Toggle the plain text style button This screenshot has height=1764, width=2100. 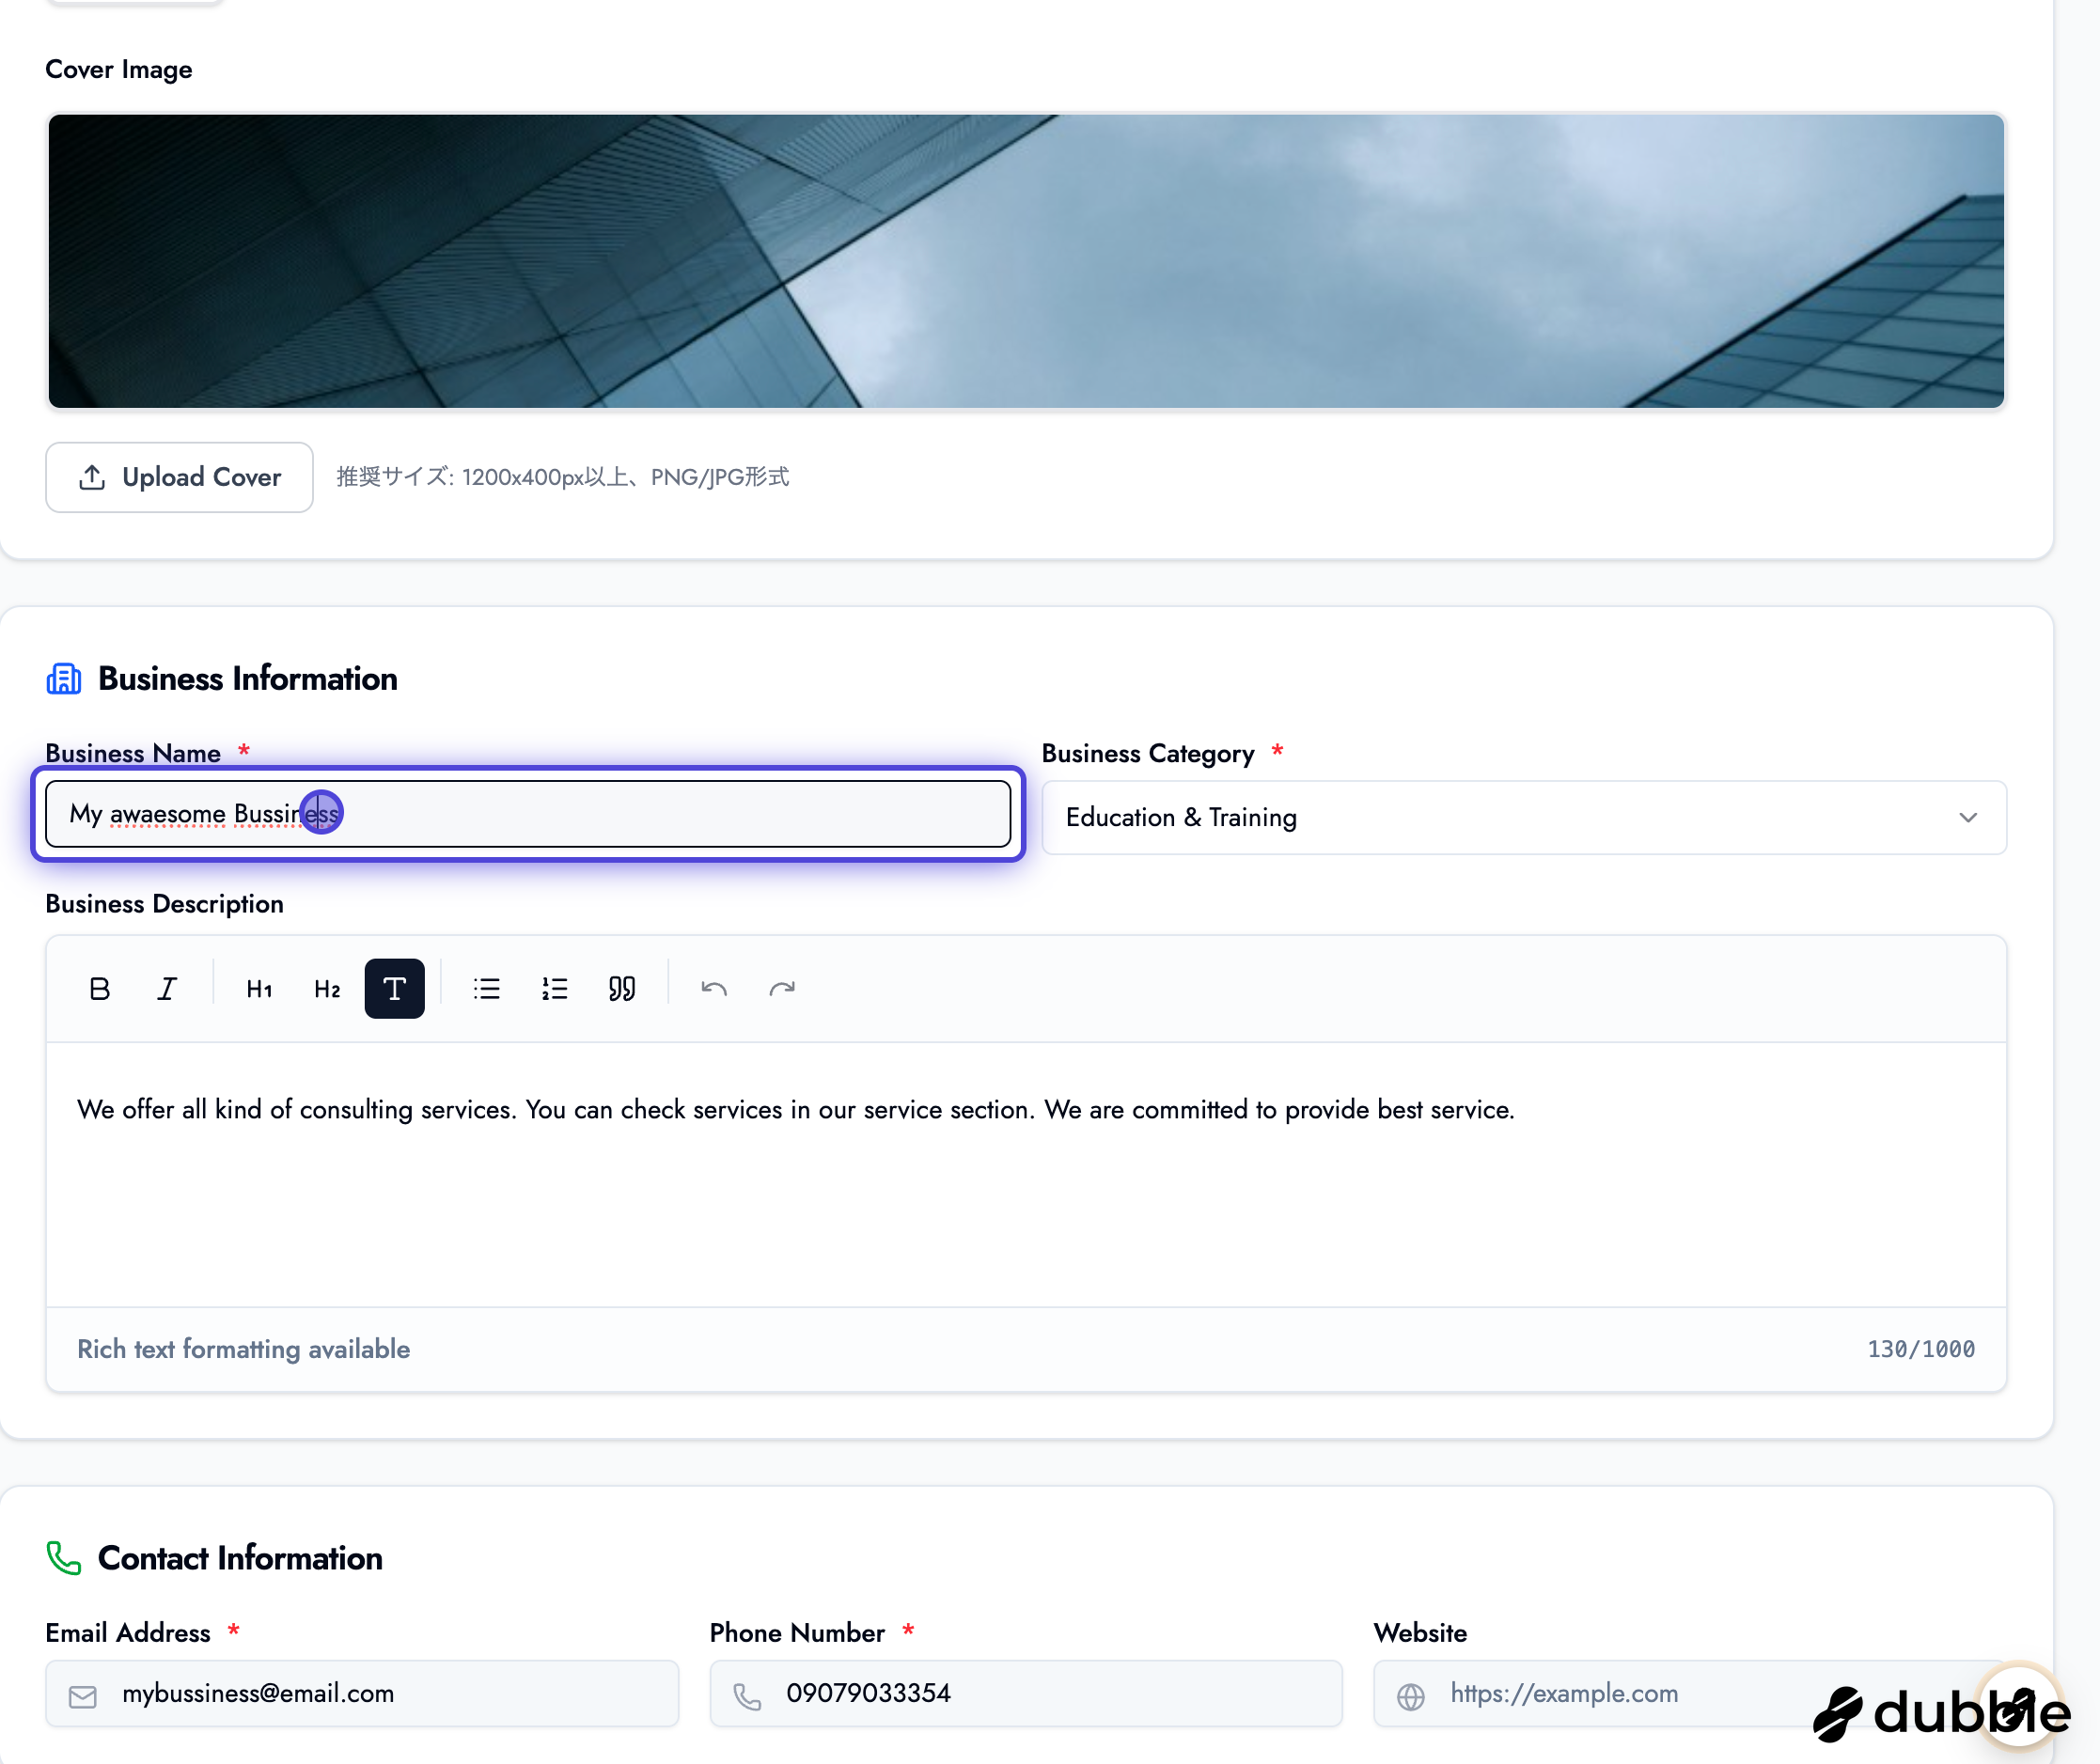pos(394,988)
